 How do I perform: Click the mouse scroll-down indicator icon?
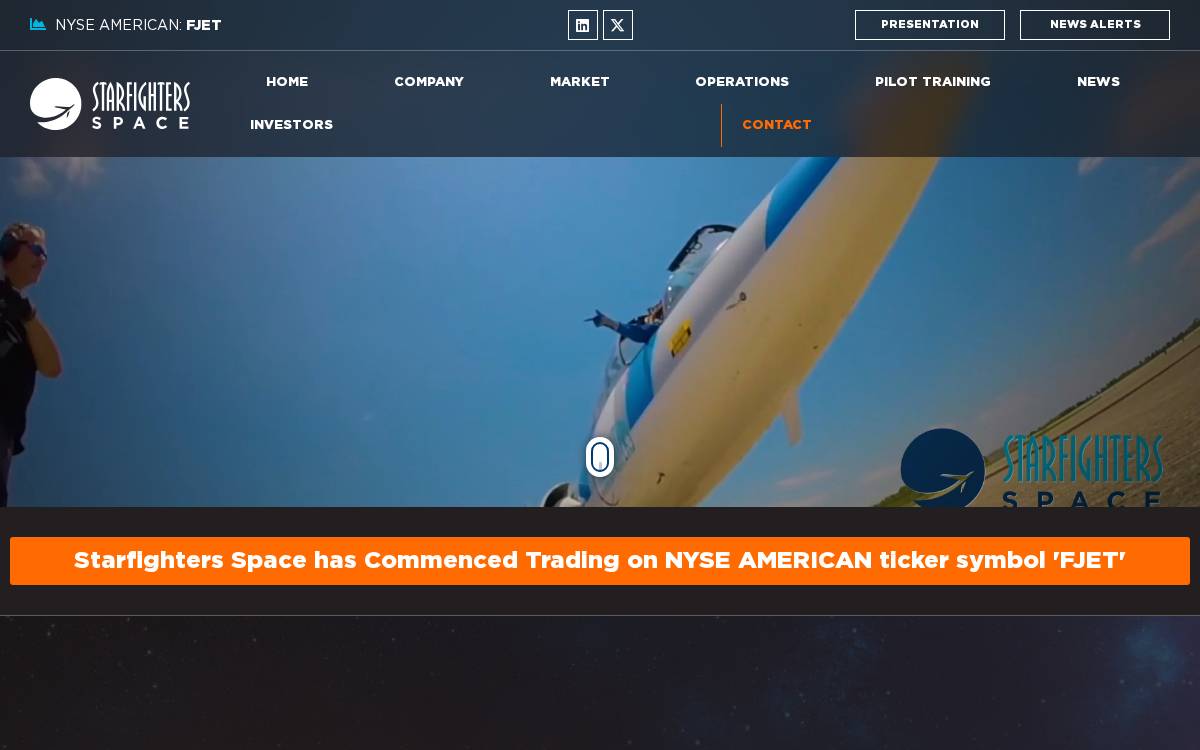(600, 457)
